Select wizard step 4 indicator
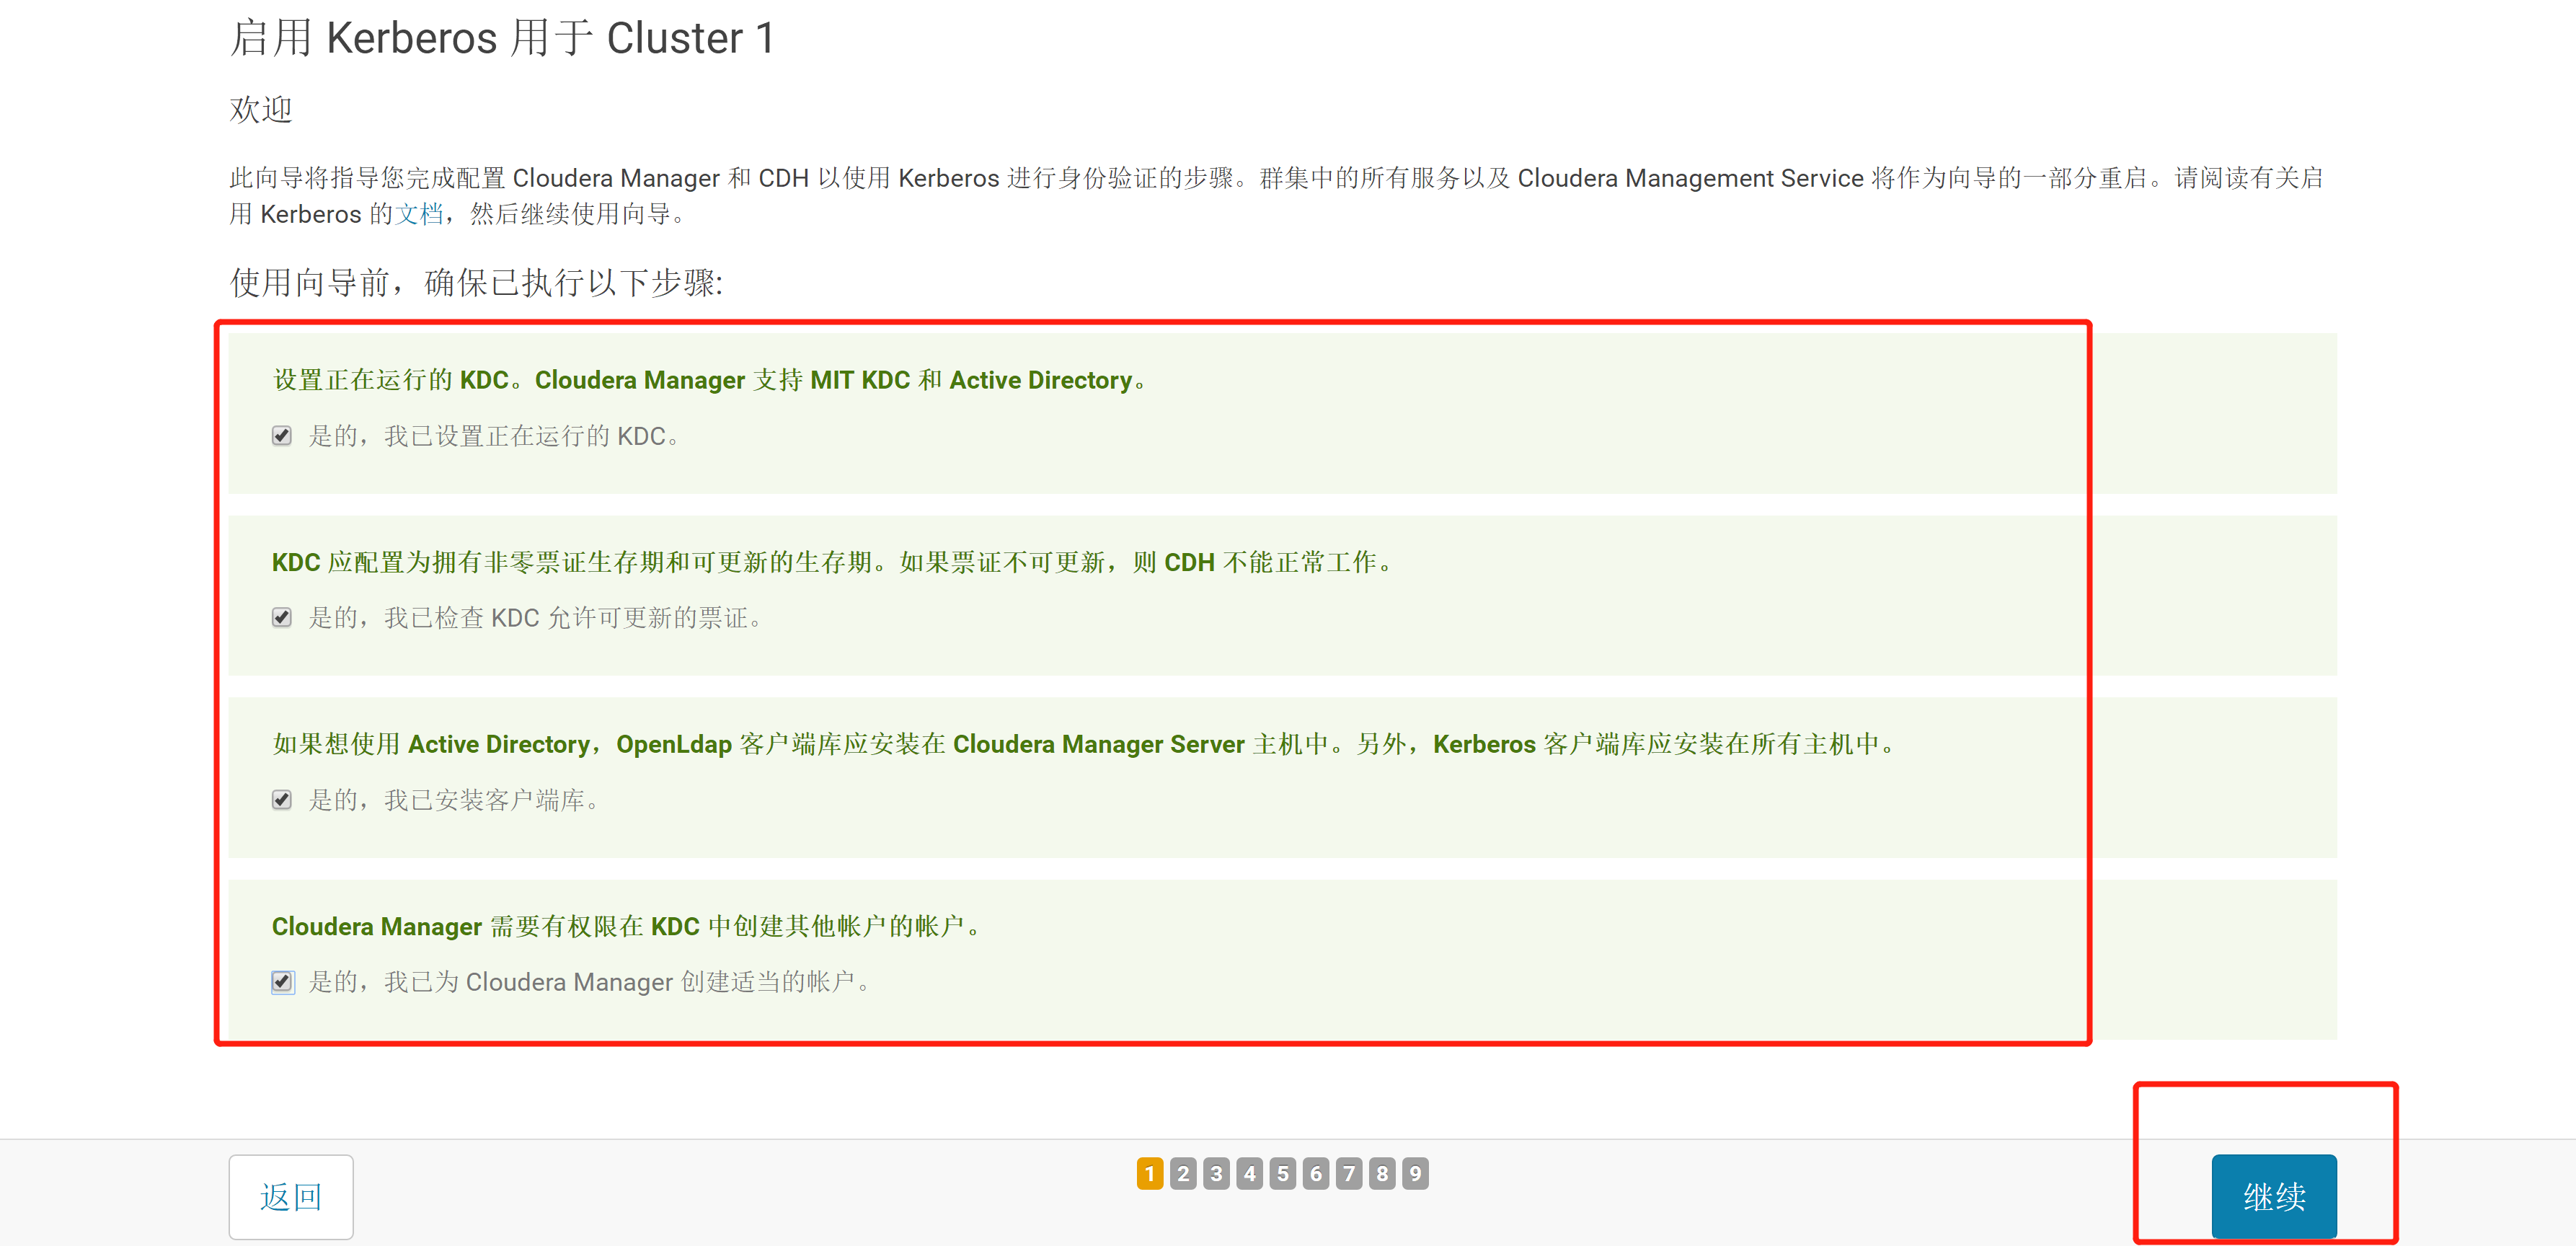The image size is (2576, 1246). [x=1249, y=1173]
